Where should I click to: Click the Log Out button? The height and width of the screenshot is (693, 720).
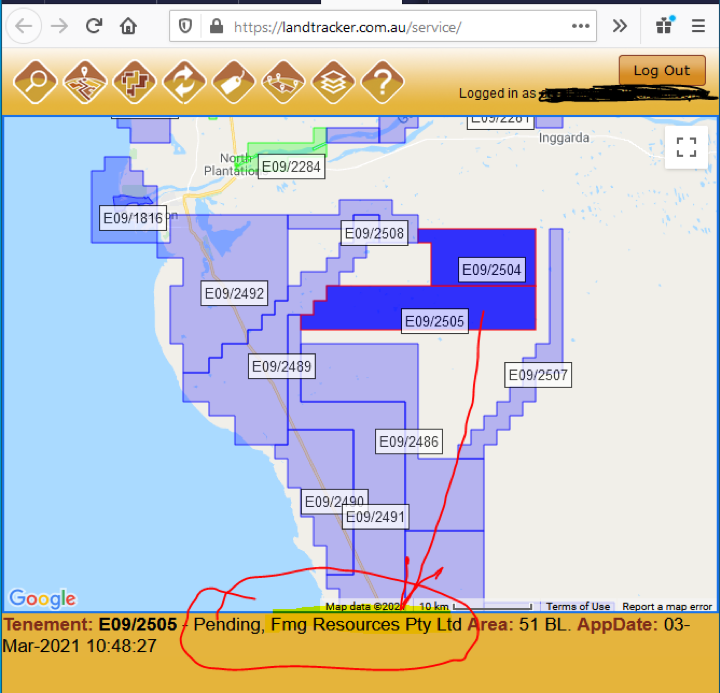662,70
